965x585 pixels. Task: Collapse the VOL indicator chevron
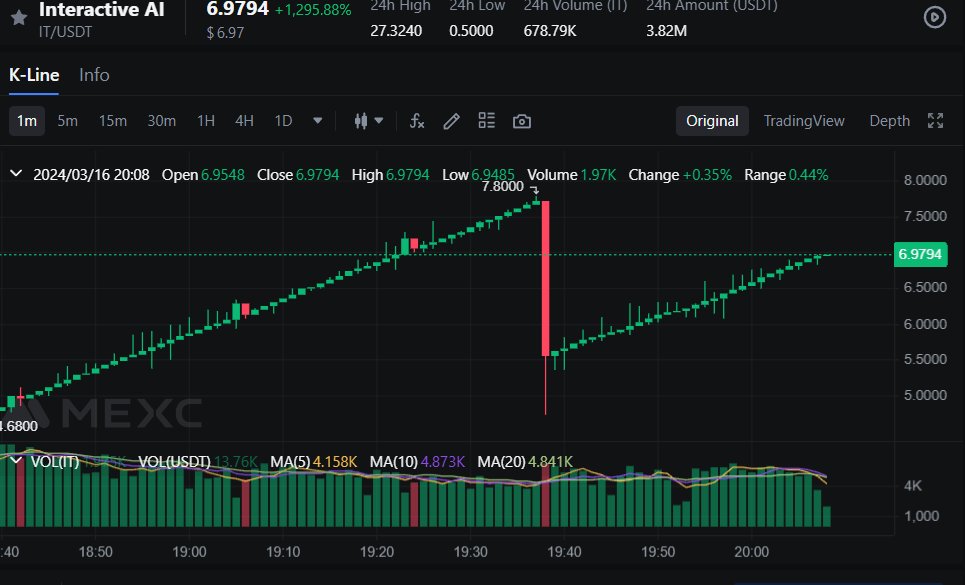tap(16, 461)
